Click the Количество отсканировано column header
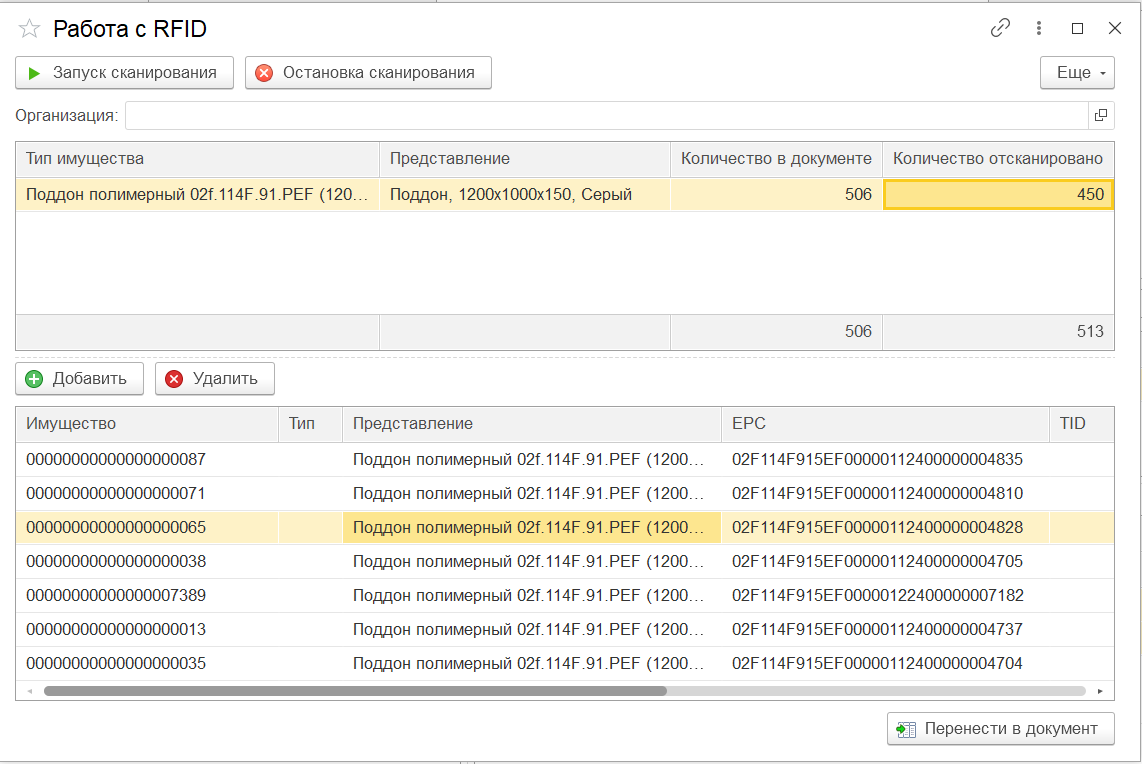The width and height of the screenshot is (1142, 764). coord(997,159)
